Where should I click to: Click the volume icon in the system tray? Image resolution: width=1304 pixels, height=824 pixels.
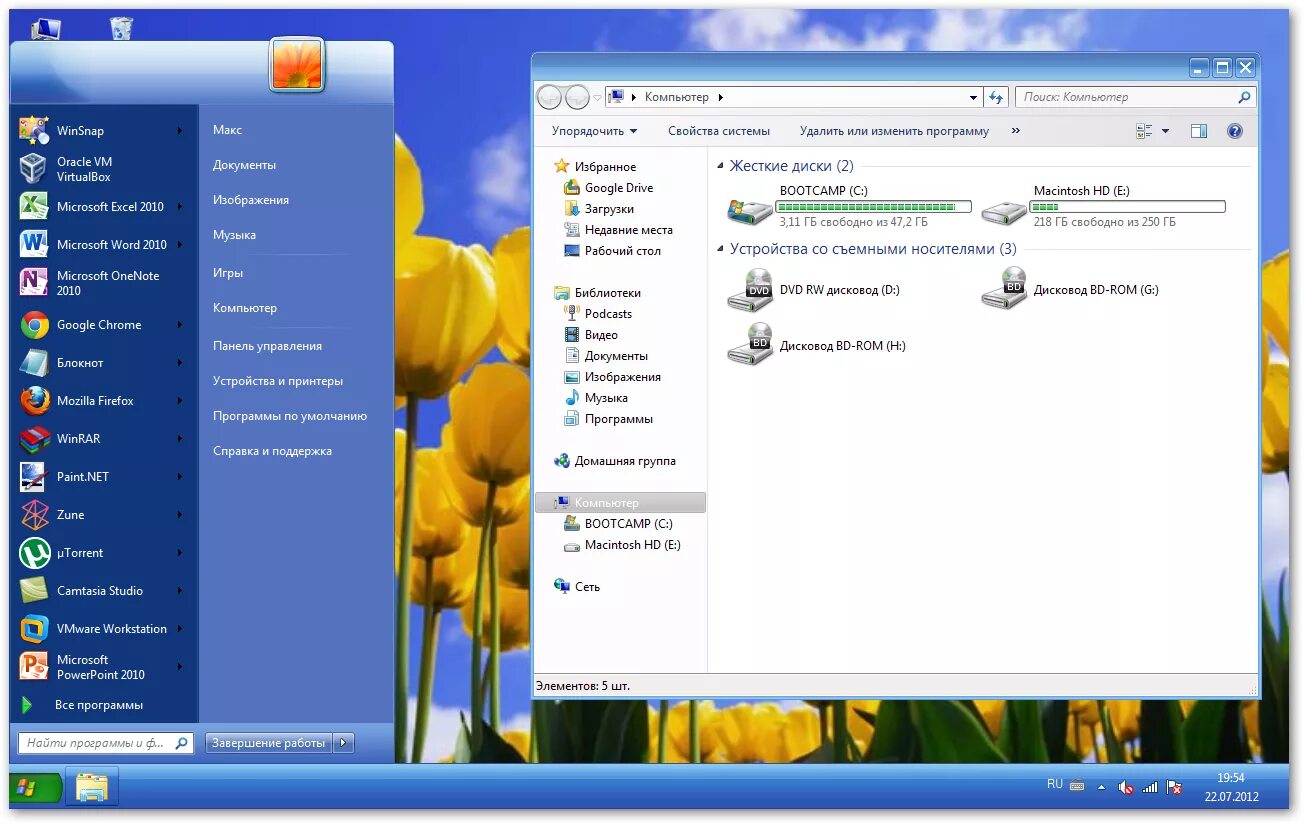click(1125, 788)
